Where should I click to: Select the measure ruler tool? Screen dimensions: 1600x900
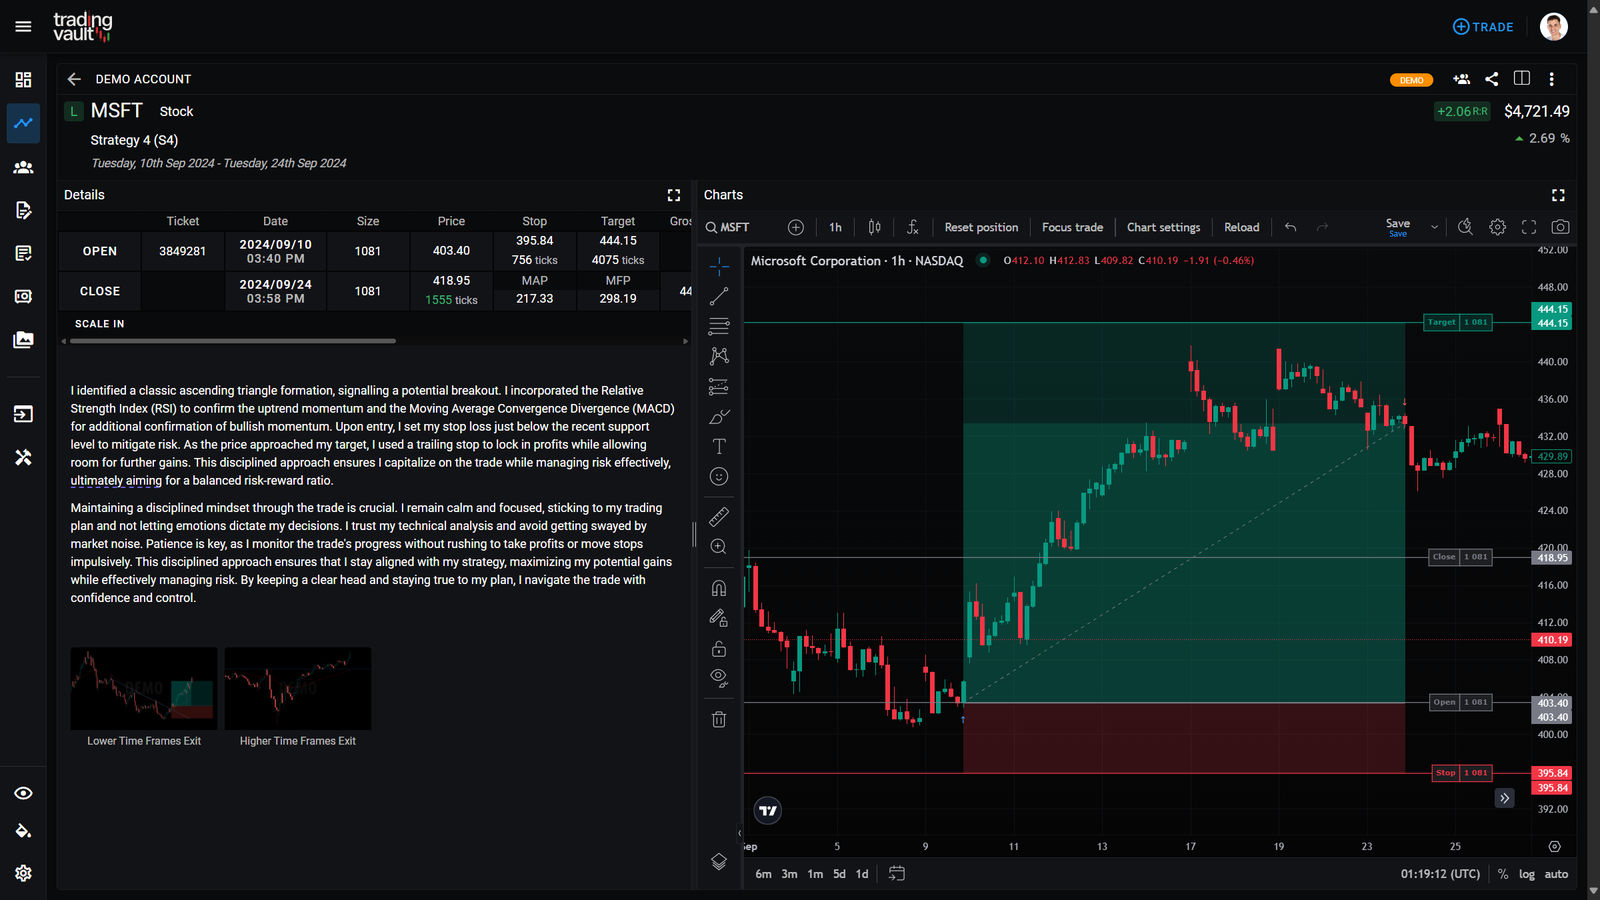coord(718,516)
